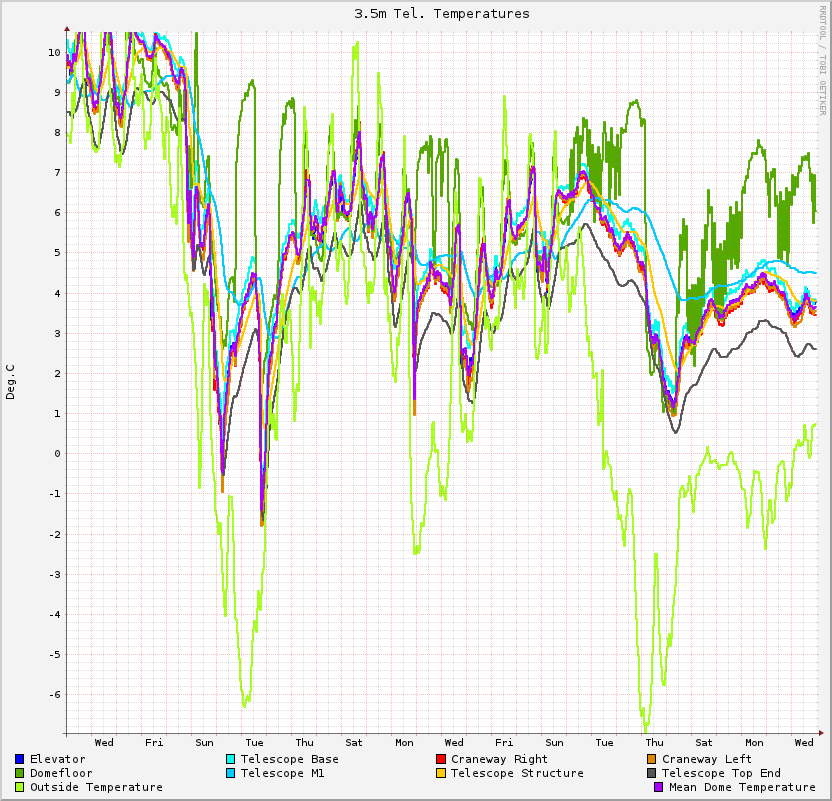
Task: Click the lime Outside Temperature legend swatch
Action: [20, 787]
